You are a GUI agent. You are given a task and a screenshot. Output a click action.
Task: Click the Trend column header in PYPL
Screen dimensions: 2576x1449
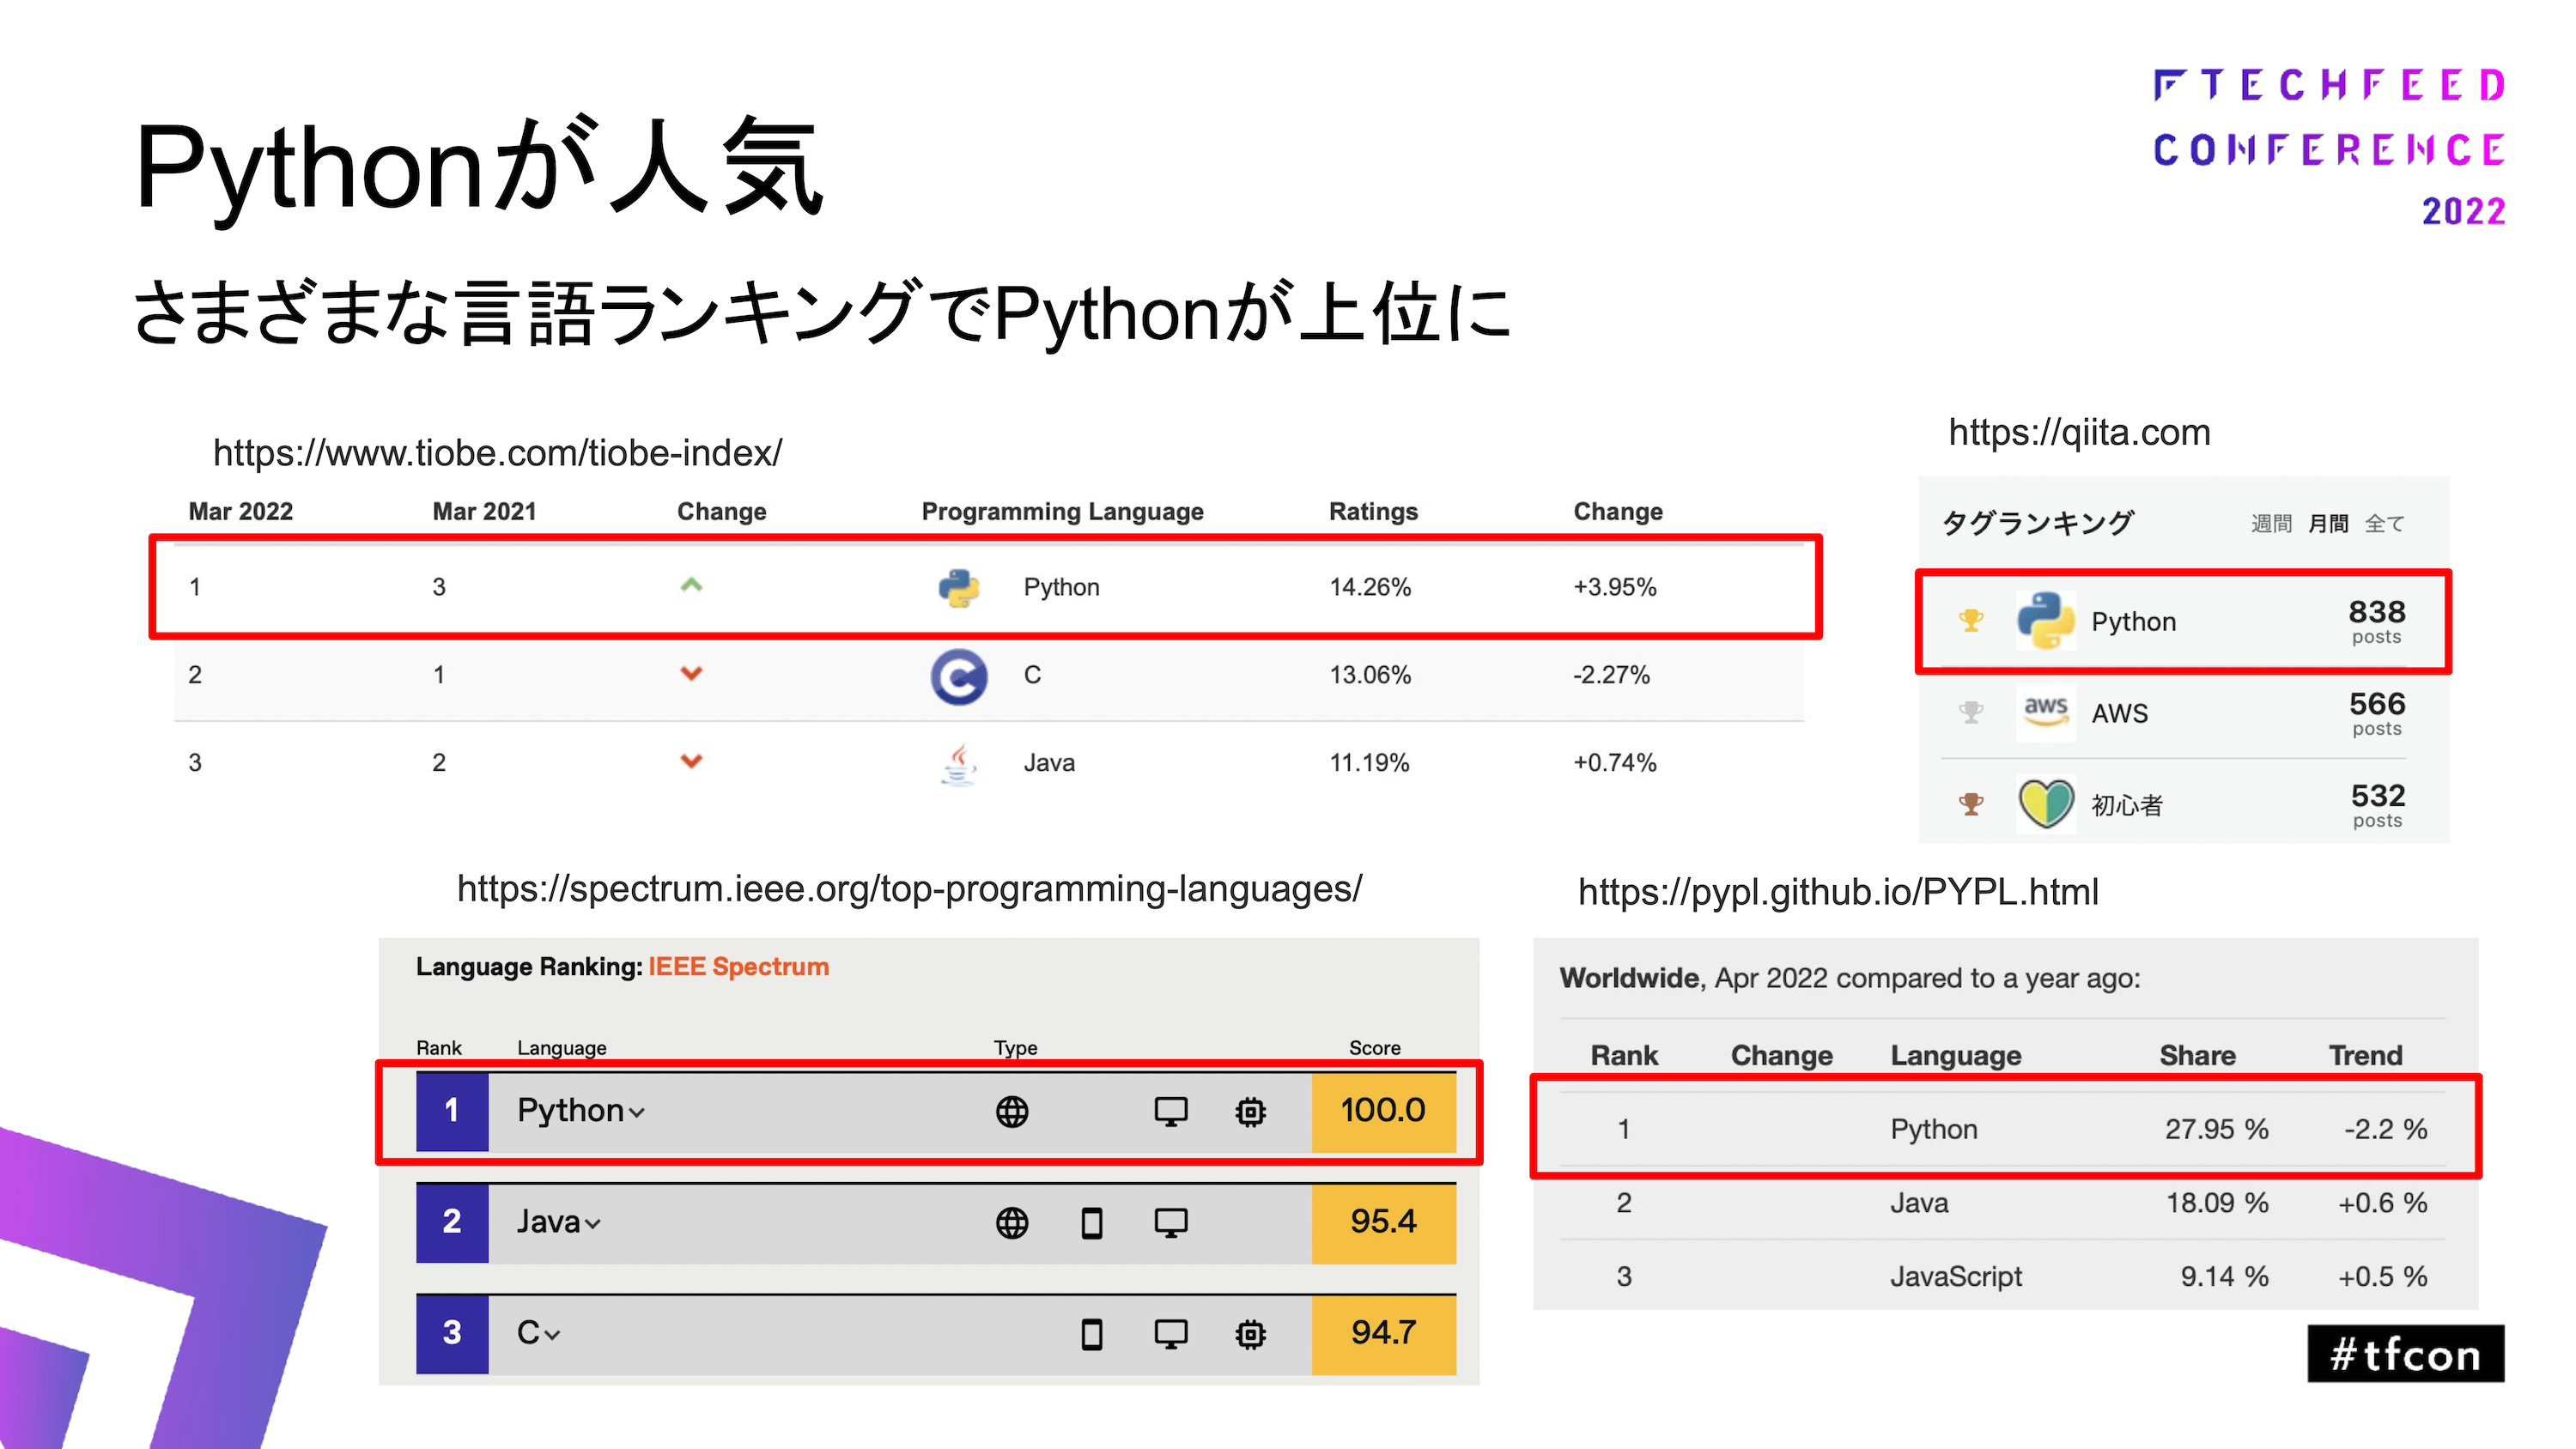2365,1056
